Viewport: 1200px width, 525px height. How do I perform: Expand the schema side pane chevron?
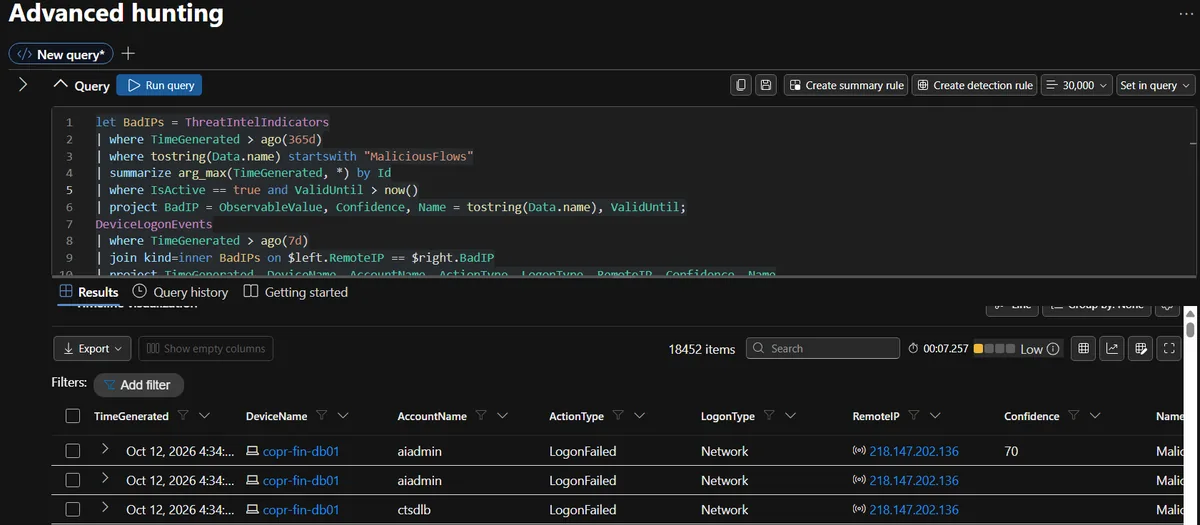point(22,85)
